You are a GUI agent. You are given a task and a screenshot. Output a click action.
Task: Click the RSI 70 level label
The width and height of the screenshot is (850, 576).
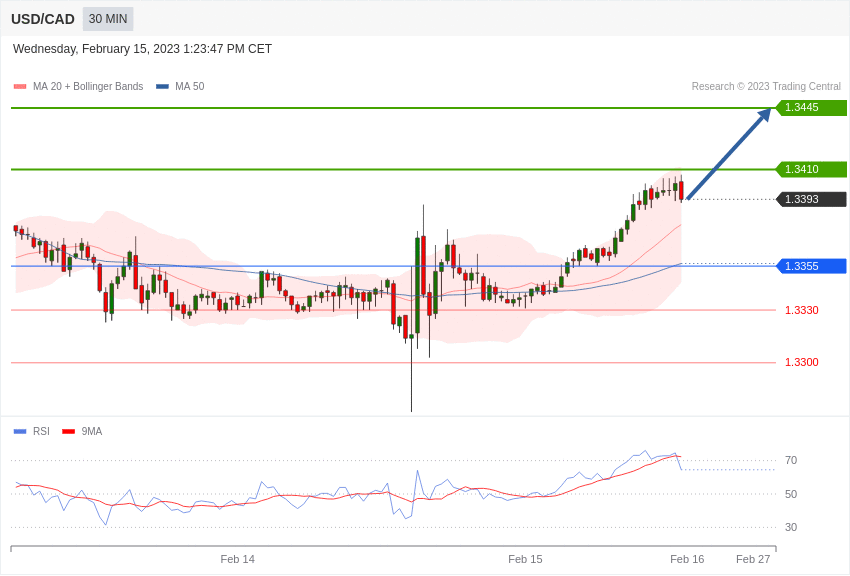click(x=791, y=460)
